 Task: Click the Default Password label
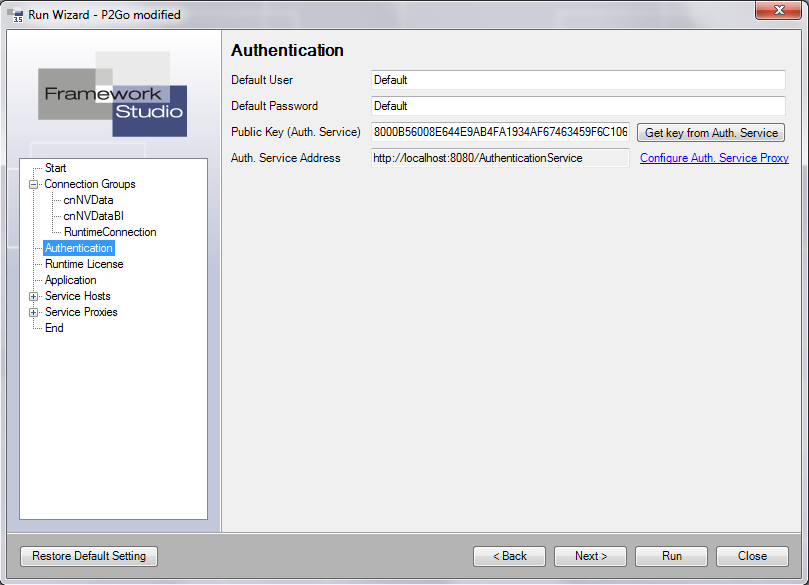click(274, 106)
